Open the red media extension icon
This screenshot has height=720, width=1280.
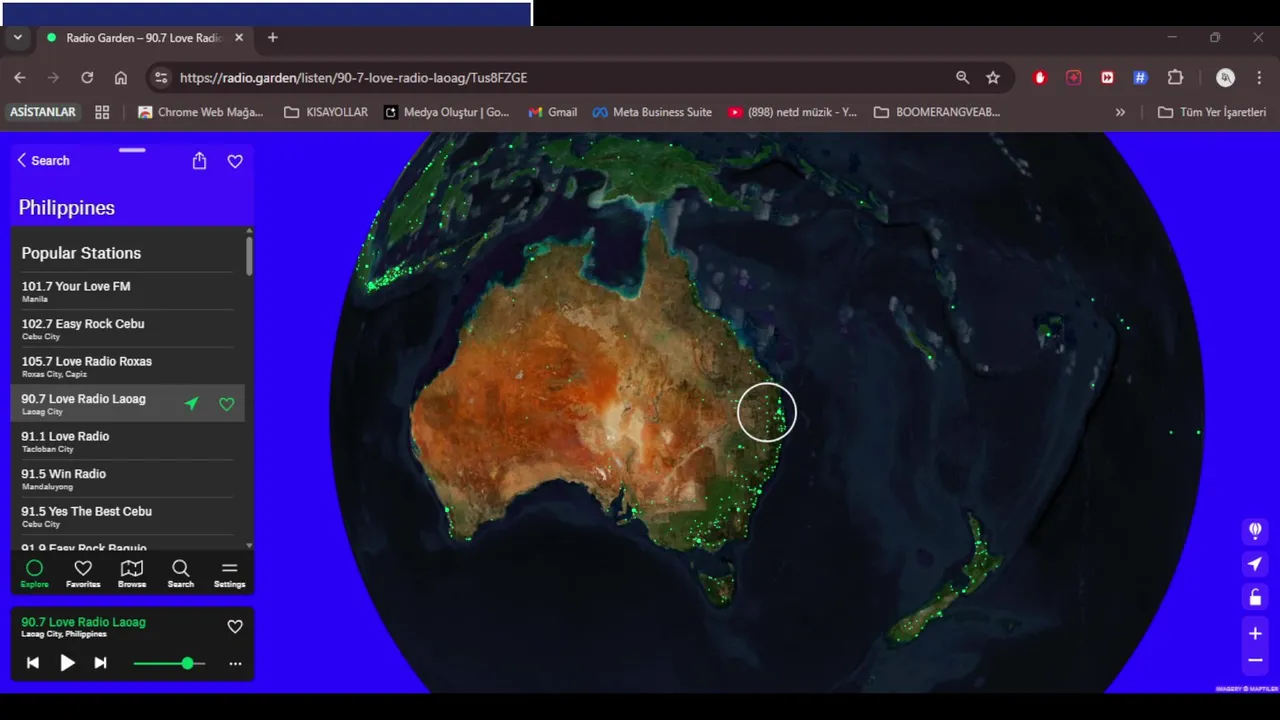(1107, 78)
